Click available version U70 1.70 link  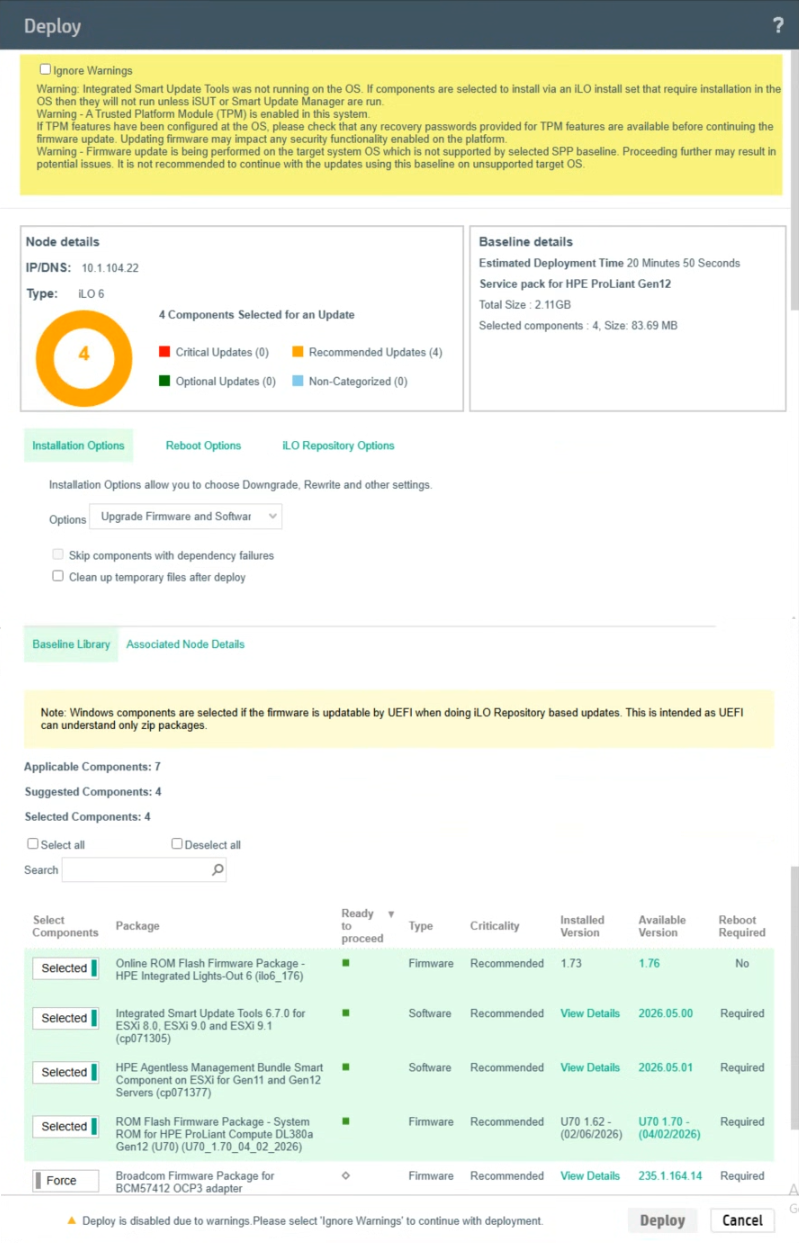tap(669, 1128)
